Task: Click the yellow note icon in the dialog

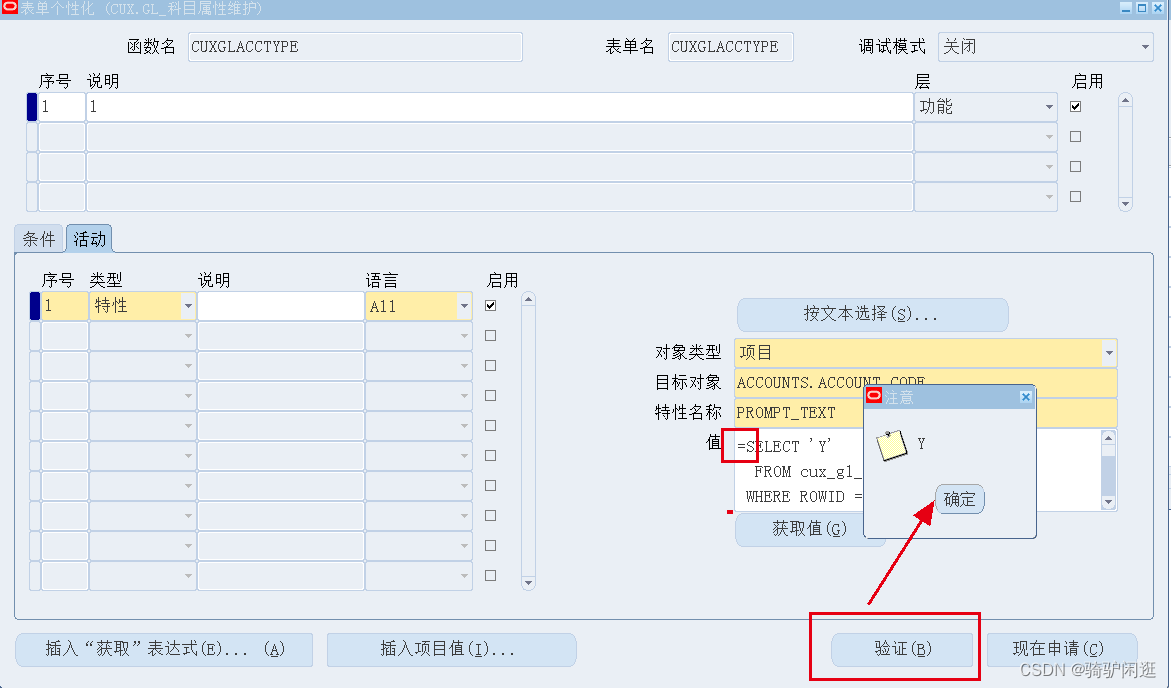Action: tap(892, 445)
